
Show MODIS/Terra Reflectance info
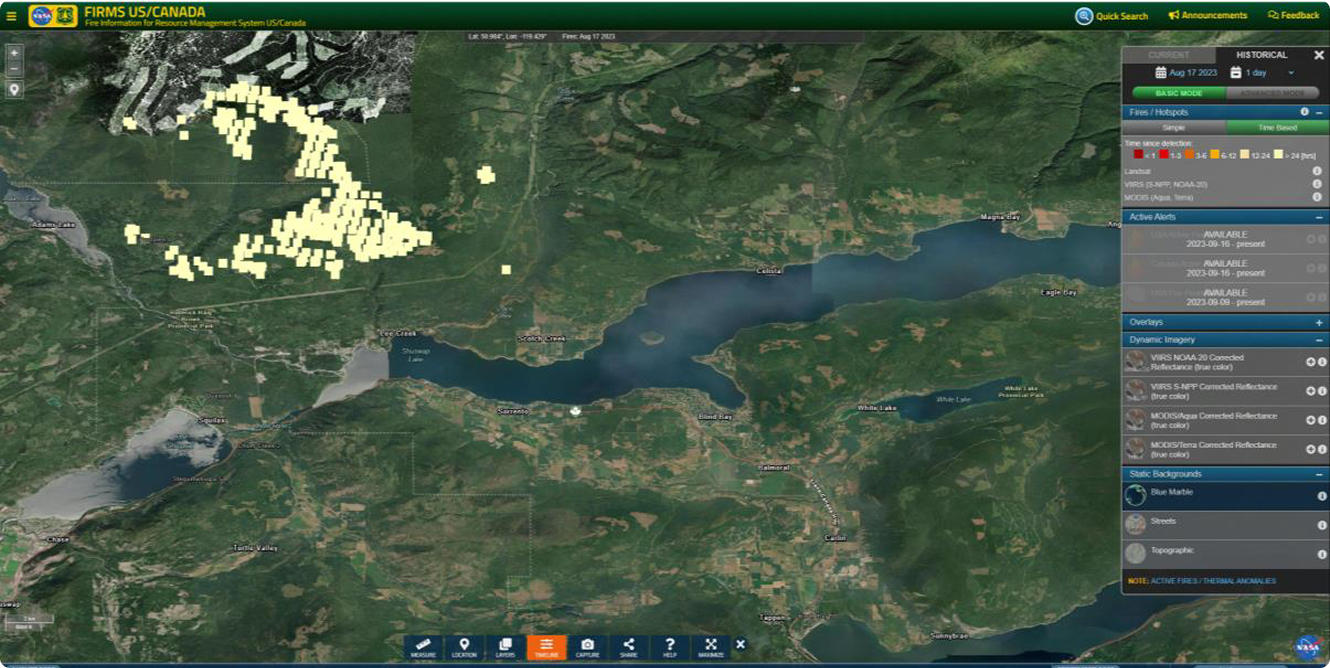(x=1321, y=449)
